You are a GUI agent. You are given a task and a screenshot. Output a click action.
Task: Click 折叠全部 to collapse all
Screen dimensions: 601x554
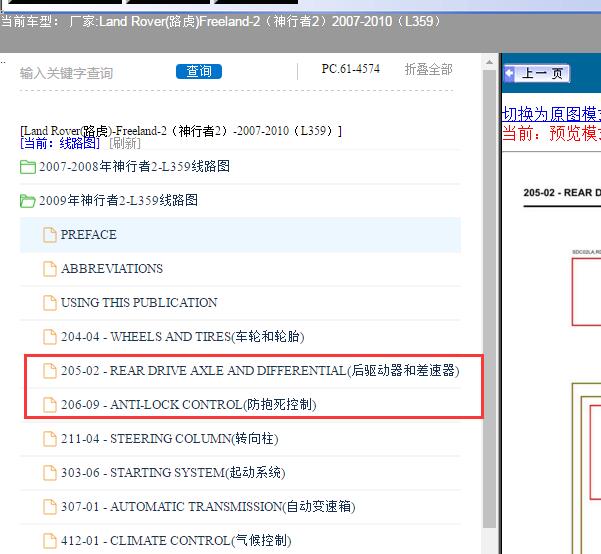pyautogui.click(x=429, y=69)
